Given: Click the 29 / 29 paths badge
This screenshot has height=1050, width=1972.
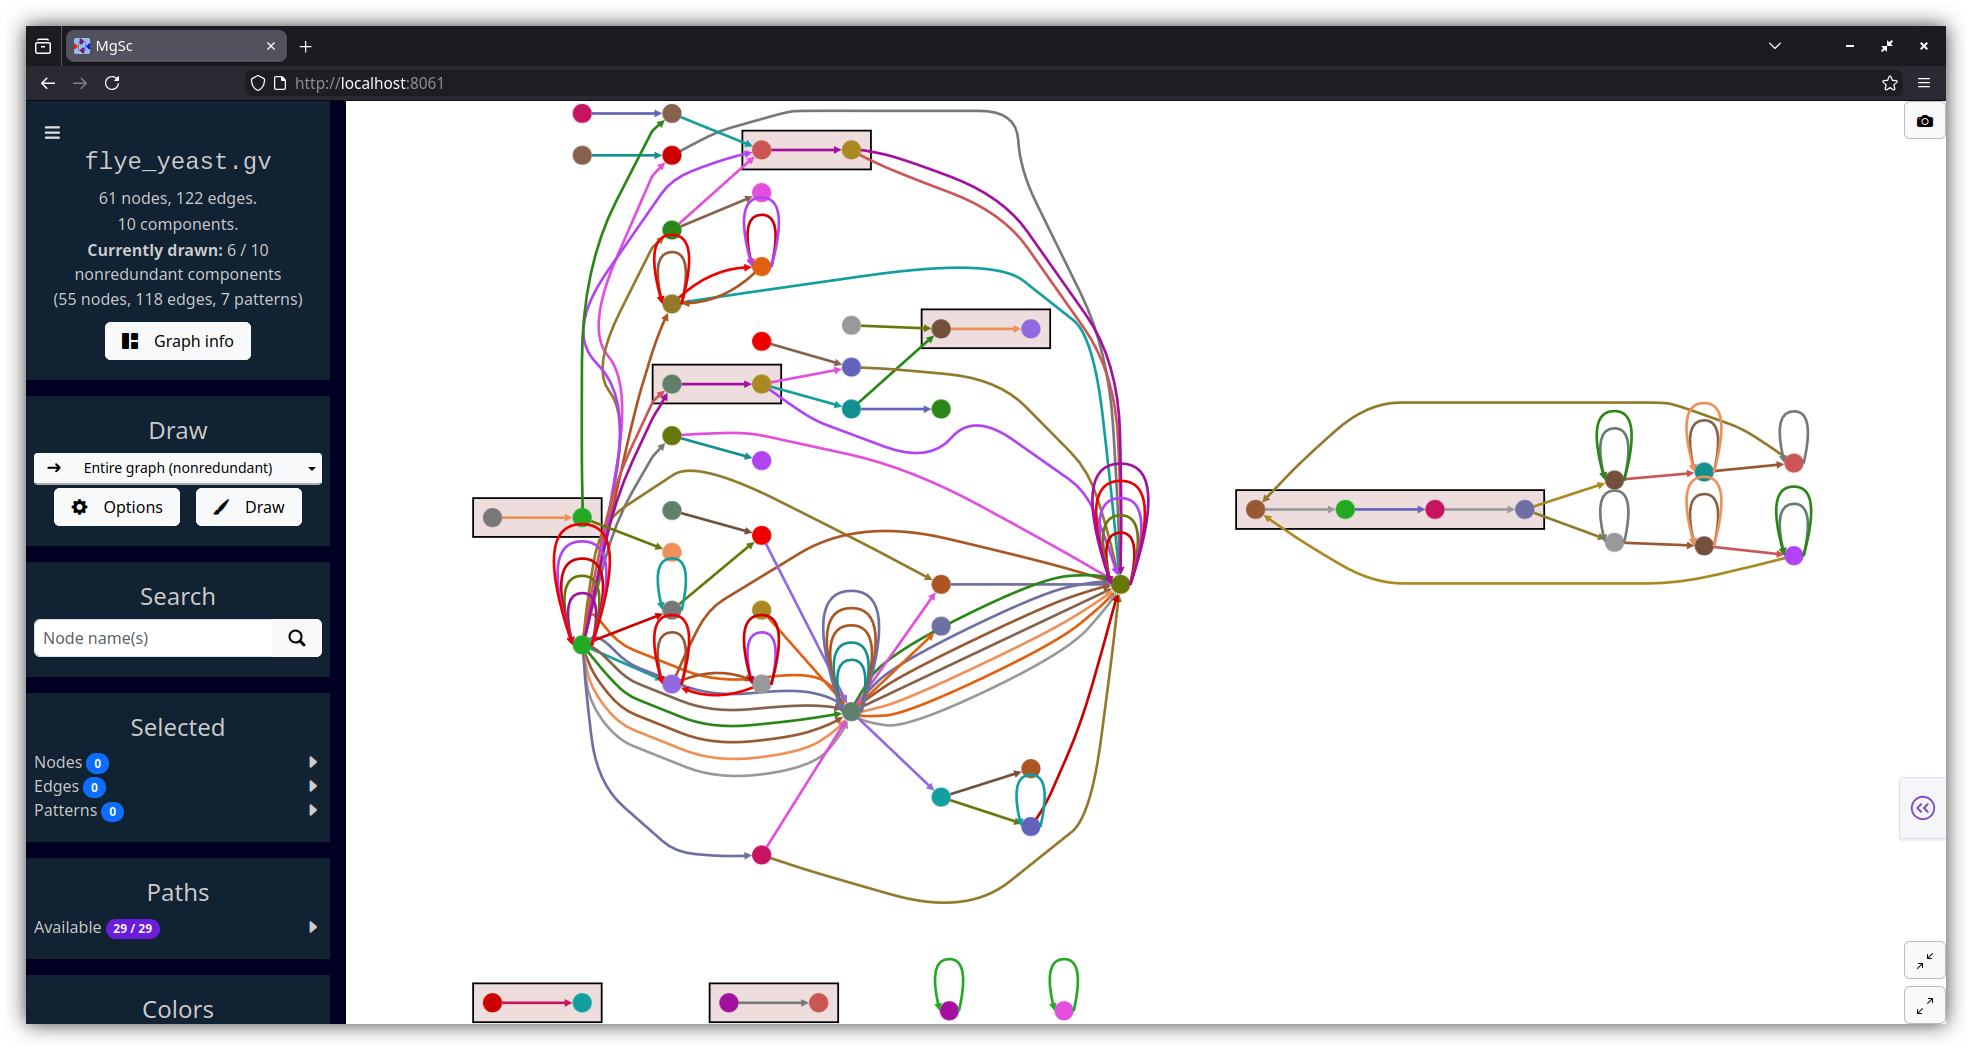Looking at the screenshot, I should 133,928.
